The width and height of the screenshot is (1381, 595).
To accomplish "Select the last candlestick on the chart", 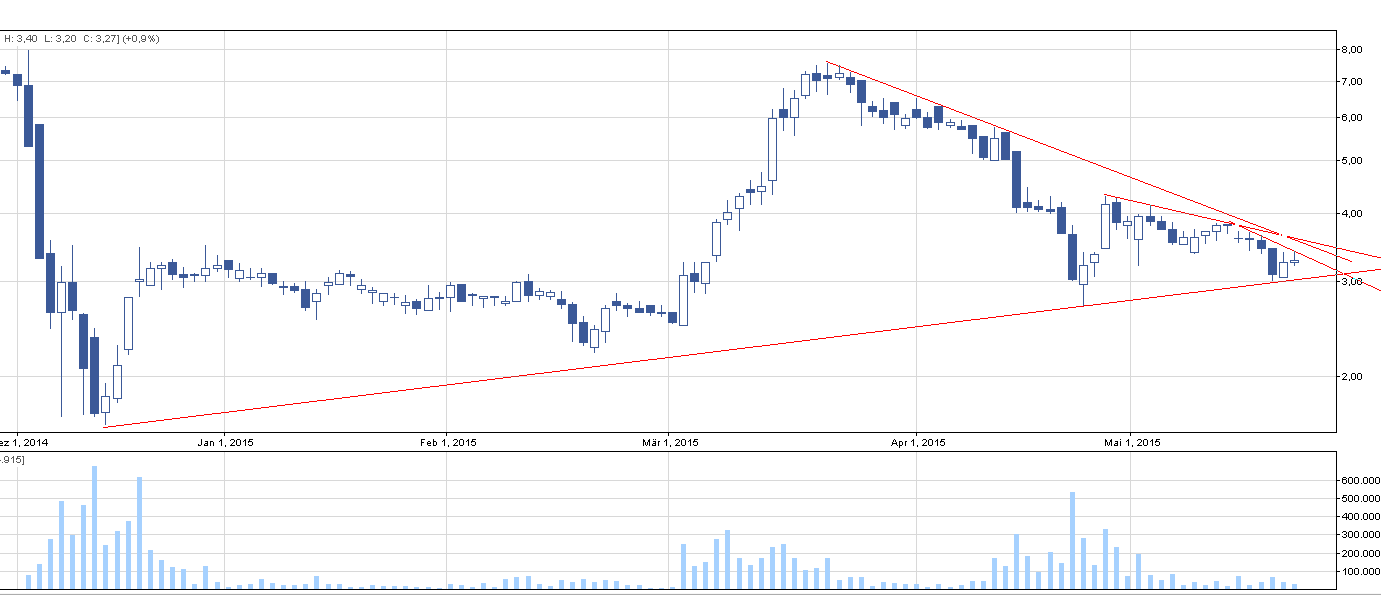I will pyautogui.click(x=1294, y=261).
